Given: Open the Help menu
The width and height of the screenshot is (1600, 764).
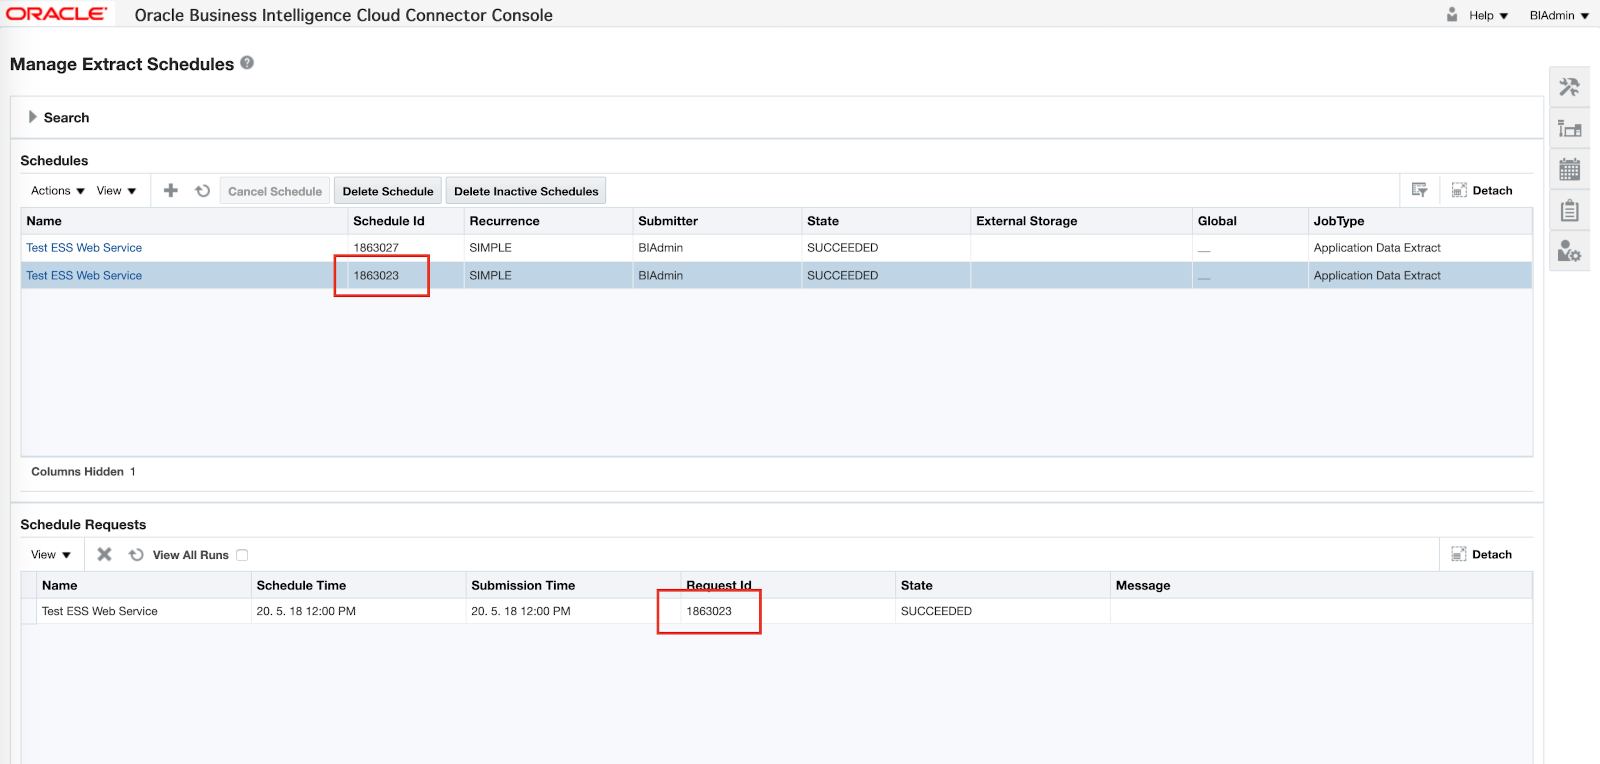Looking at the screenshot, I should point(1488,15).
